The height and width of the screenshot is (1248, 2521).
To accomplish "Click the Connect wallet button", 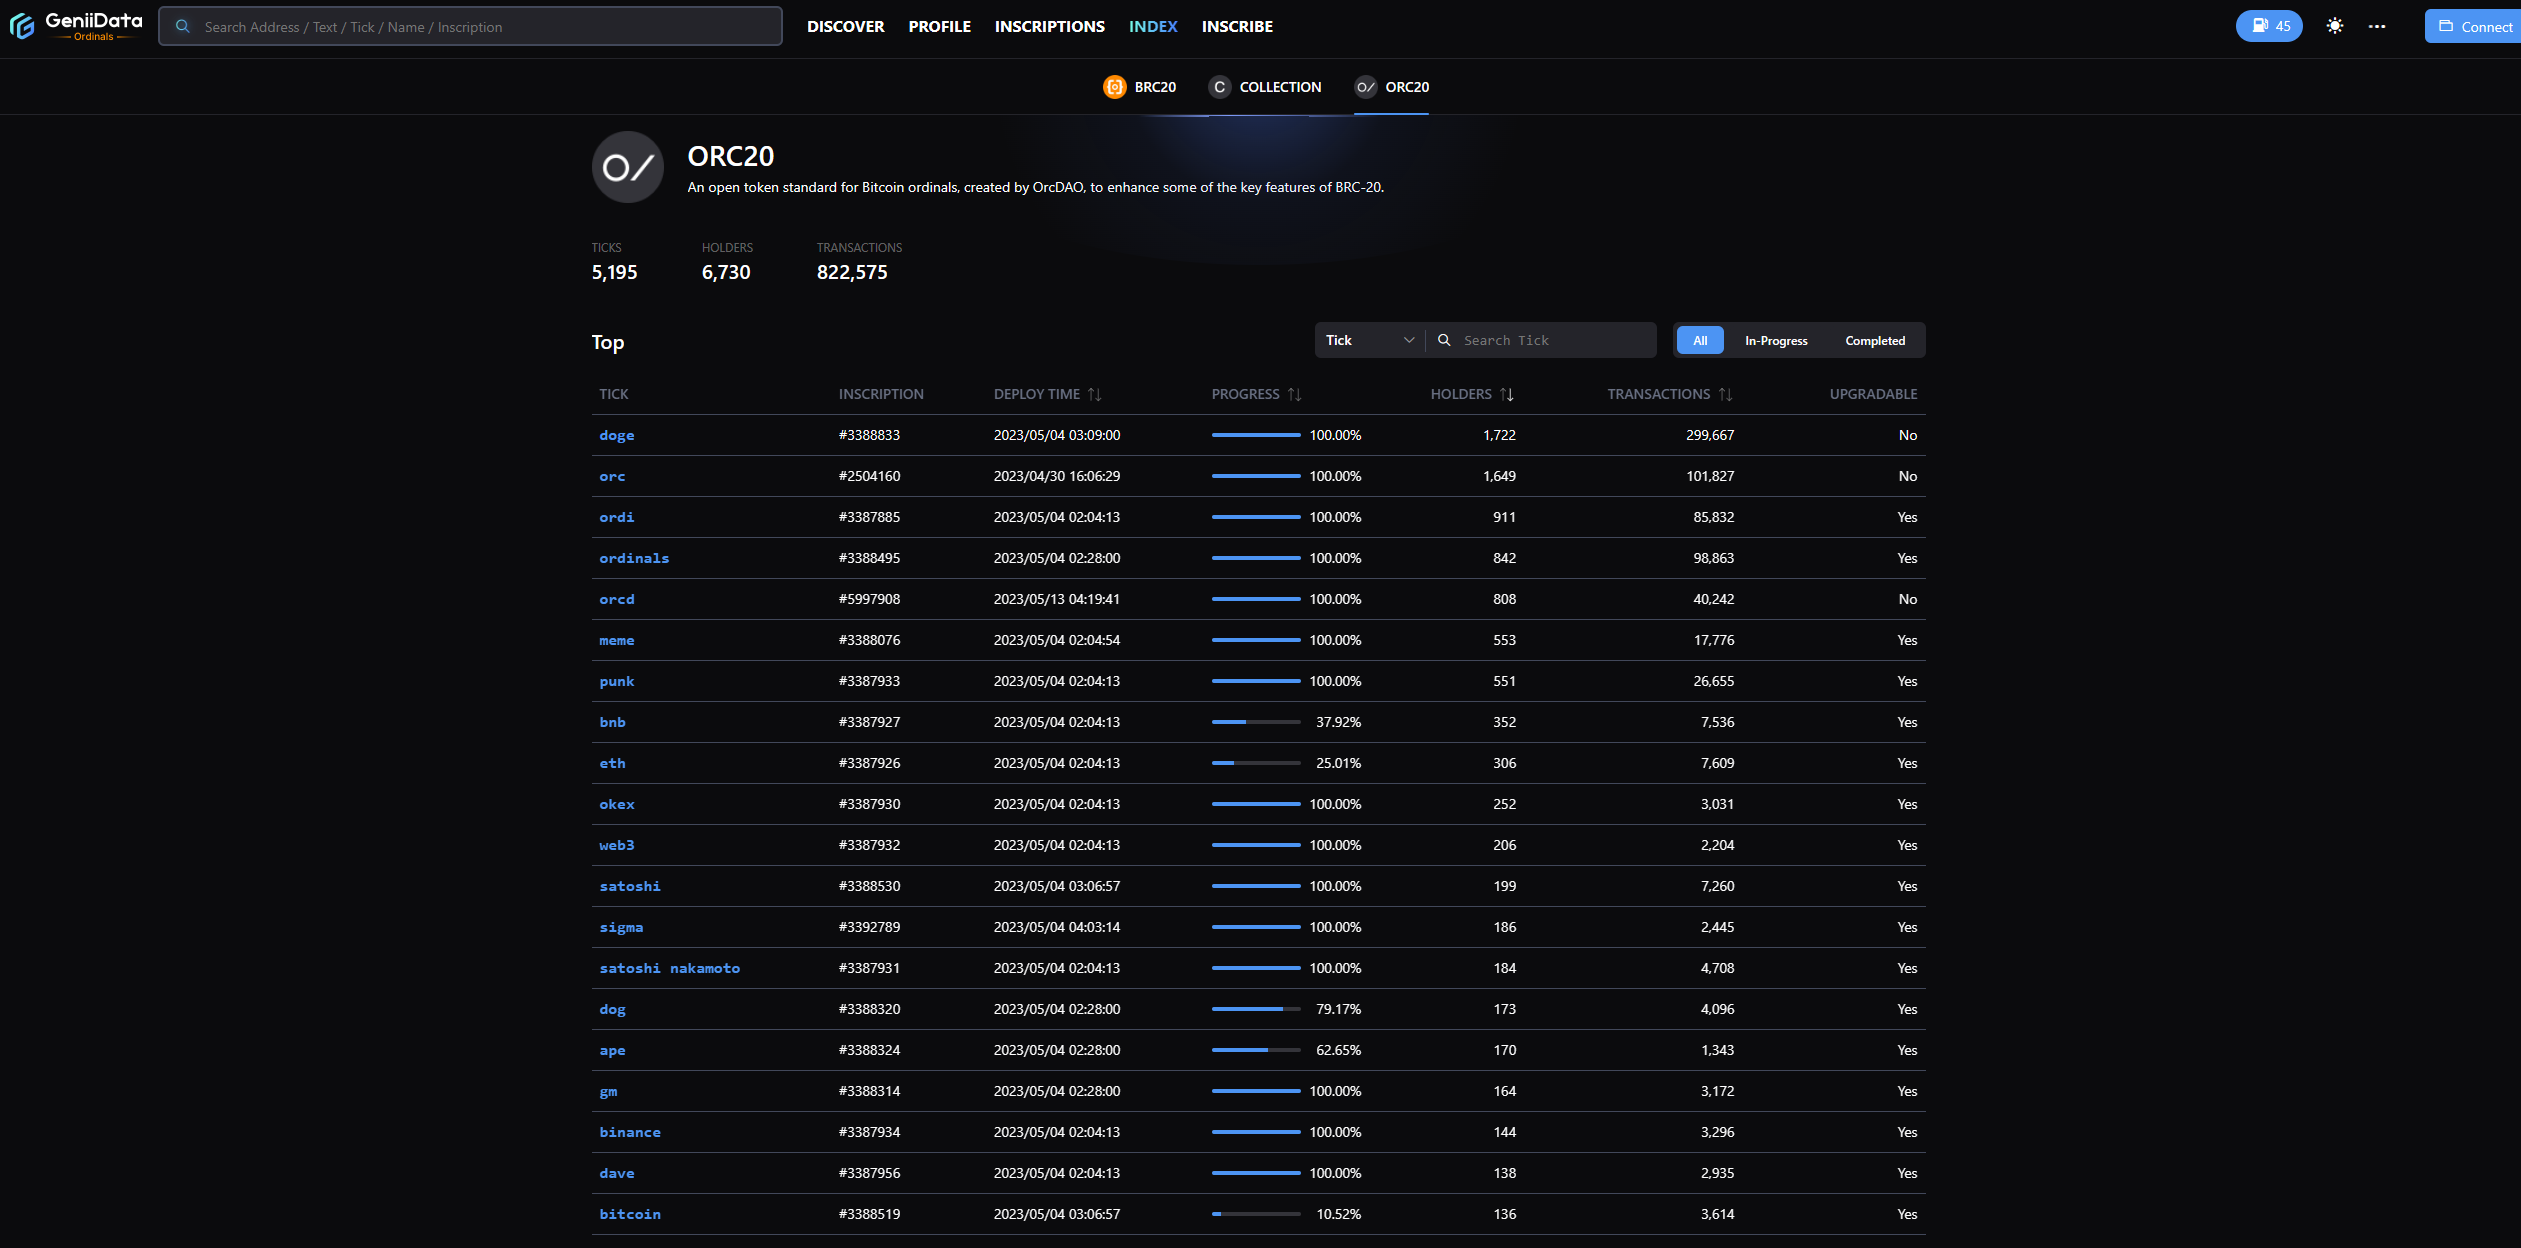I will pyautogui.click(x=2474, y=26).
